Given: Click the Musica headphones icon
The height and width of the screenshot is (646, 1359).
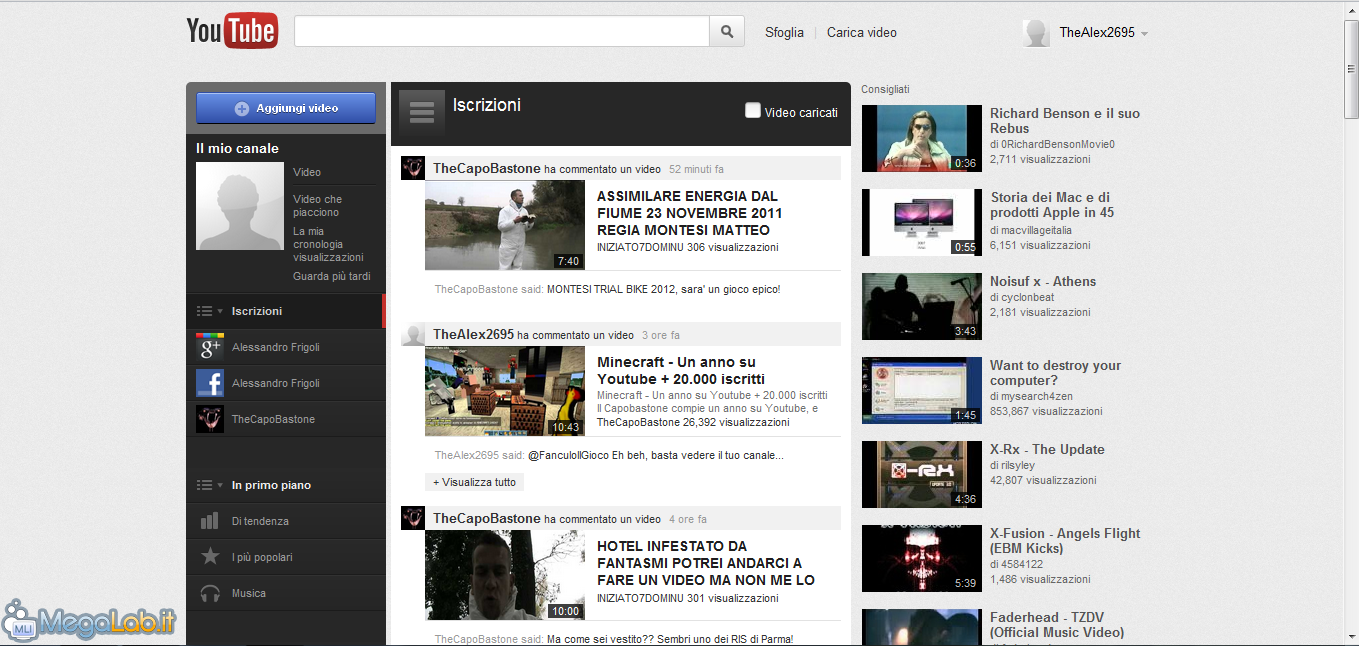Looking at the screenshot, I should click(x=209, y=593).
